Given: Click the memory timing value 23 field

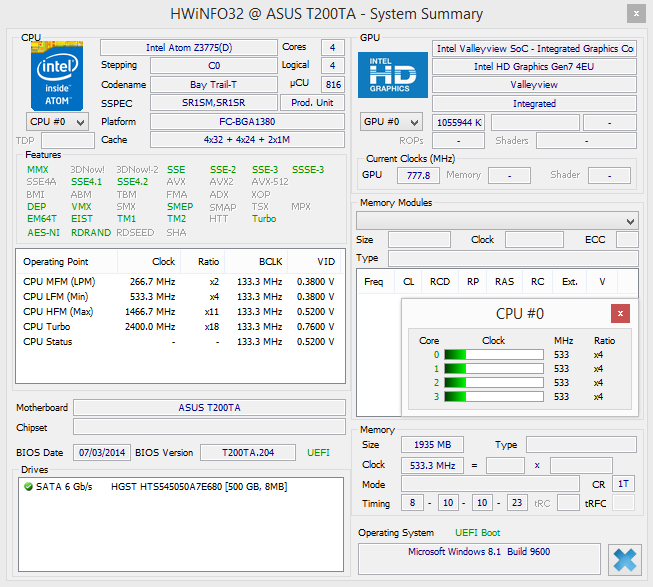Looking at the screenshot, I should (x=517, y=502).
